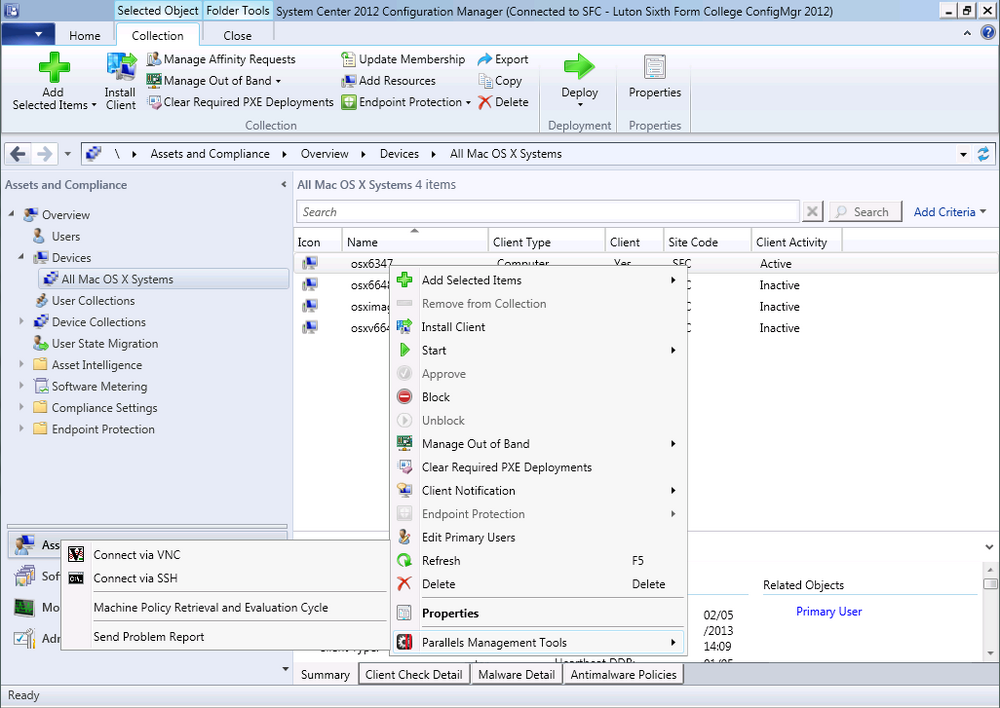1000x708 pixels.
Task: Click the refresh icon in address bar
Action: coord(983,154)
